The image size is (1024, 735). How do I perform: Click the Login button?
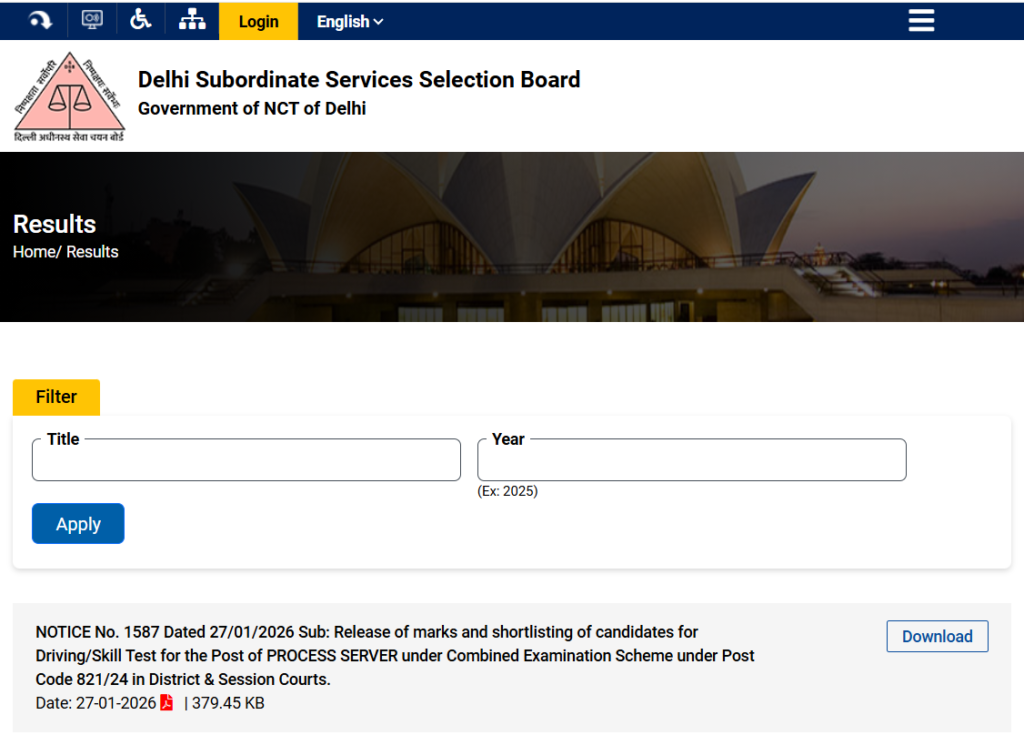(258, 21)
